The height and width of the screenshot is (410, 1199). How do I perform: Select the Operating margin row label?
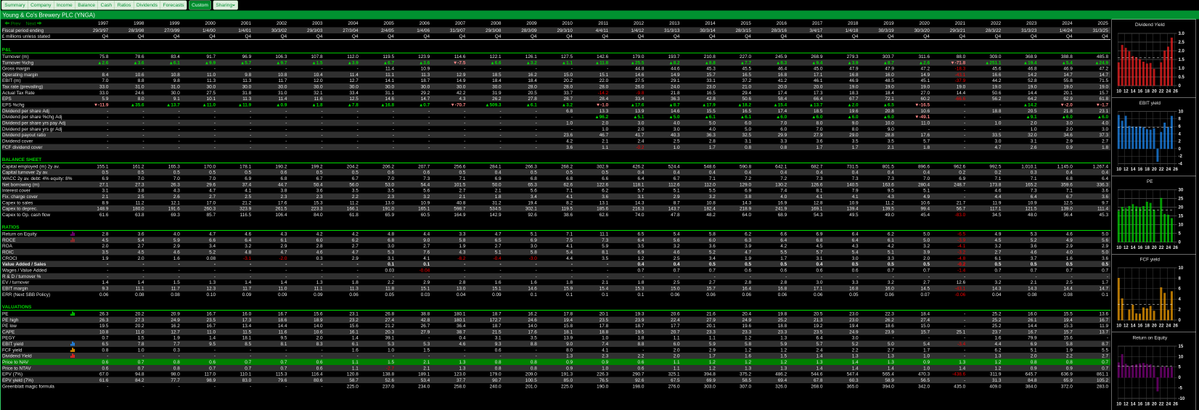[x=18, y=75]
